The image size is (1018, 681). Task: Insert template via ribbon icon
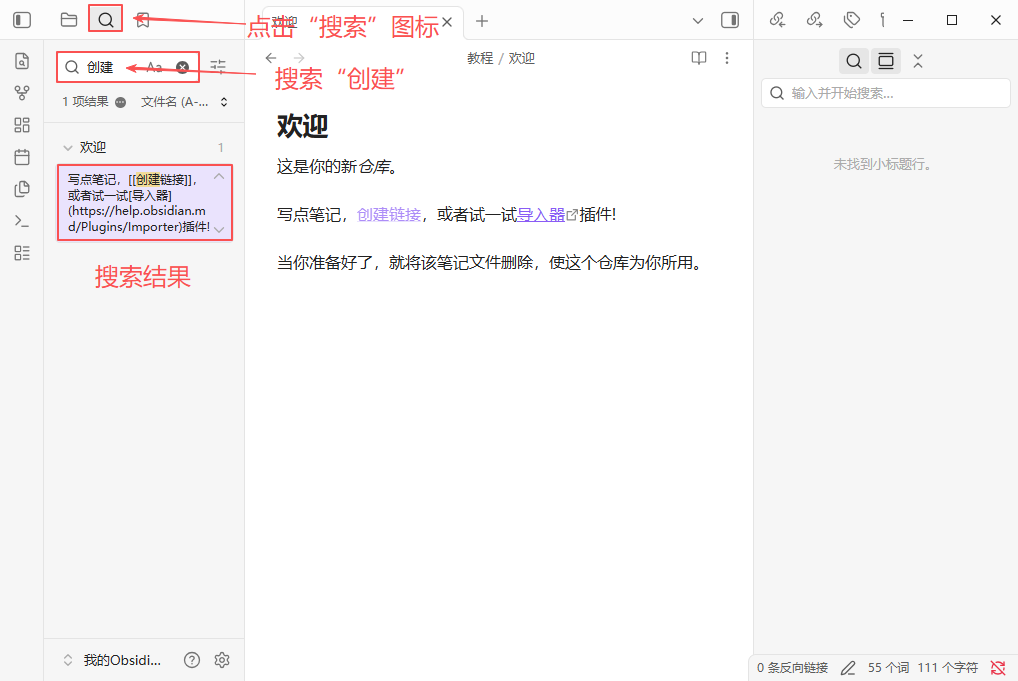tap(22, 189)
